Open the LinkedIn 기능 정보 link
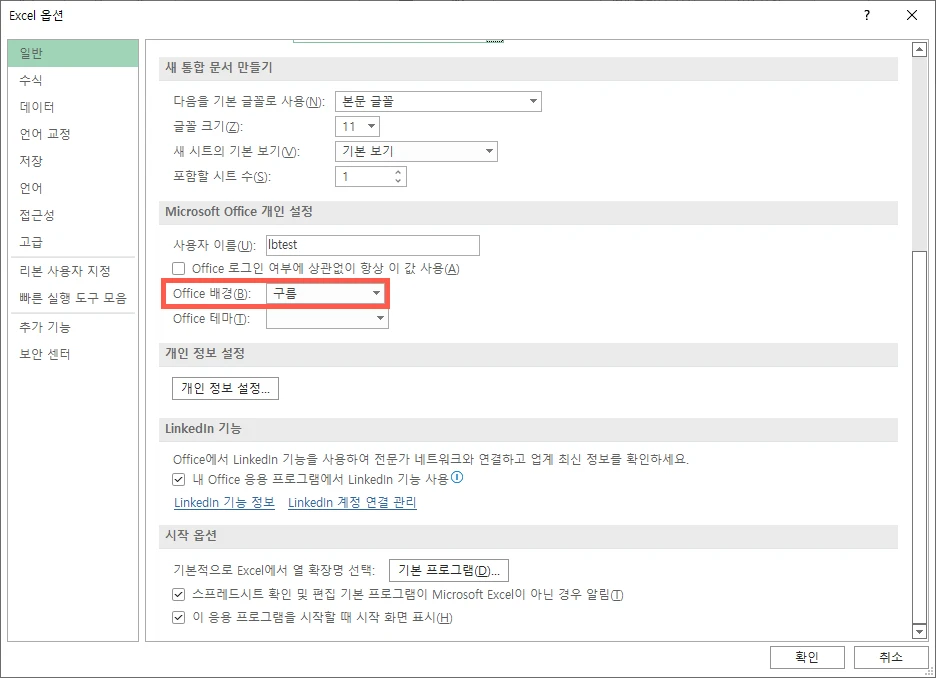The height and width of the screenshot is (678, 936). coord(224,503)
